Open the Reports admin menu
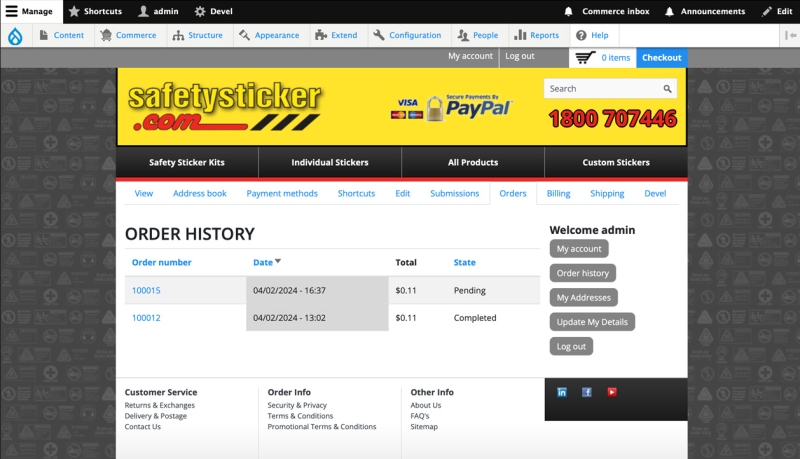The height and width of the screenshot is (459, 800). [x=537, y=35]
